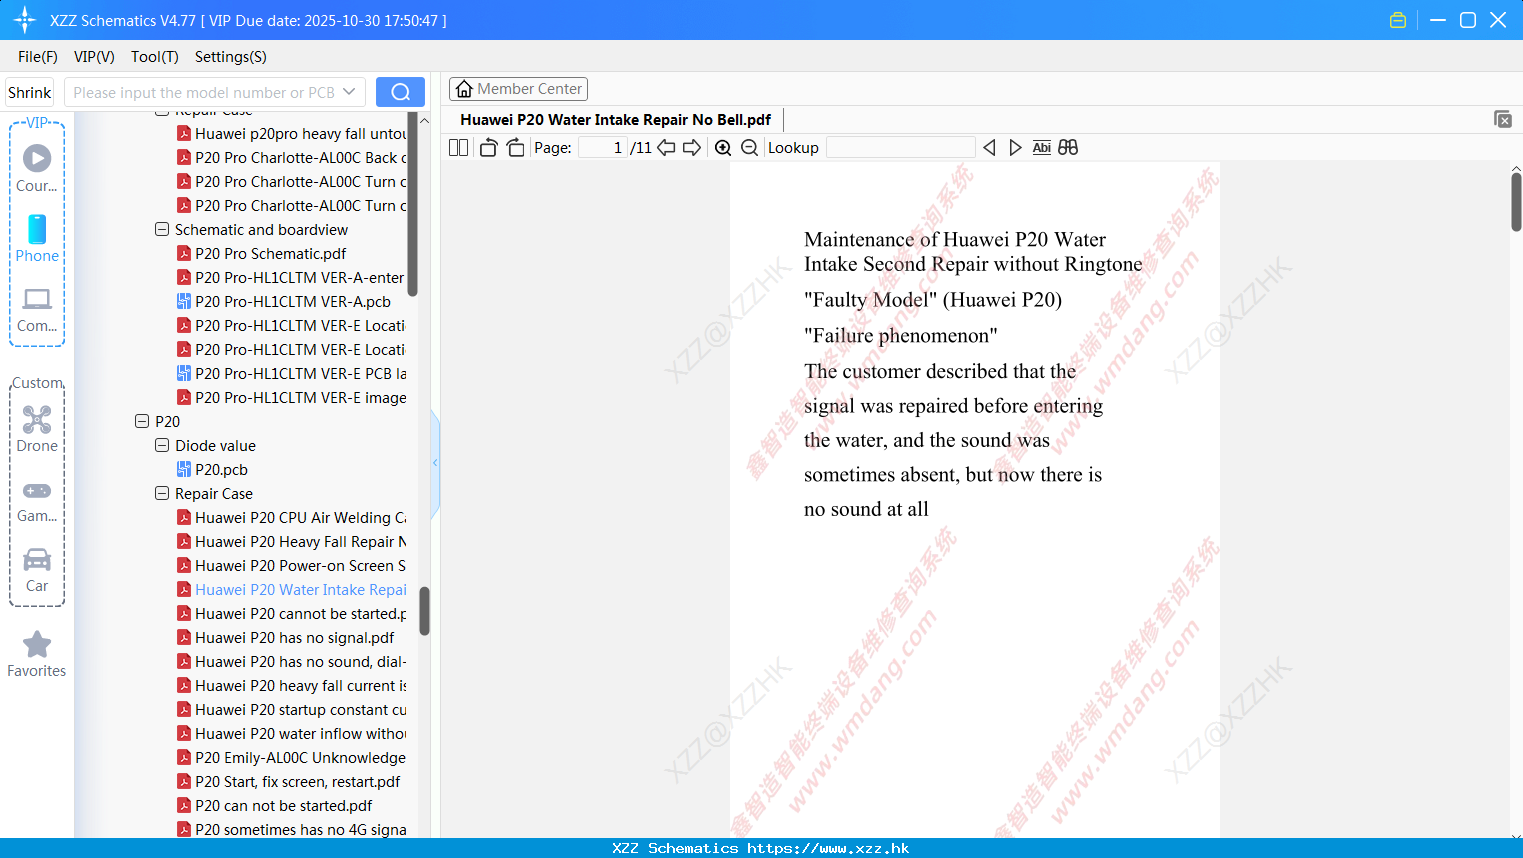Select the Phone category icon

pos(37,238)
